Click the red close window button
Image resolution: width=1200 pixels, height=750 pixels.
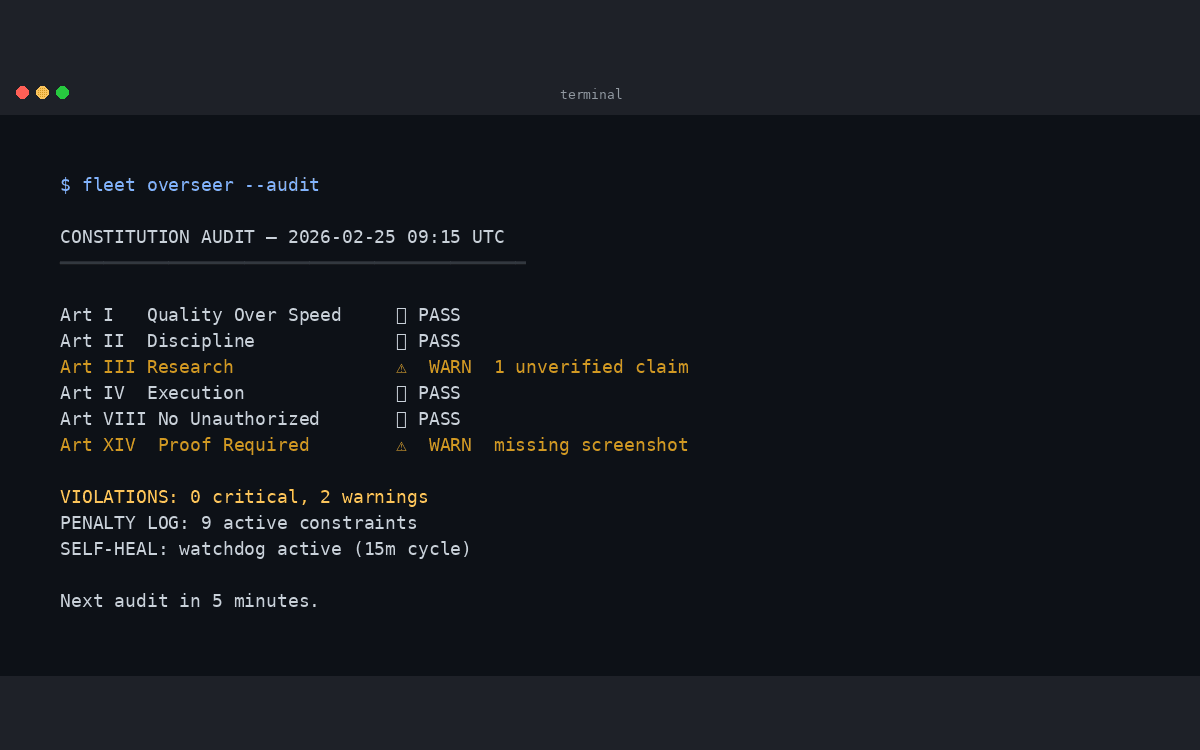pos(22,93)
